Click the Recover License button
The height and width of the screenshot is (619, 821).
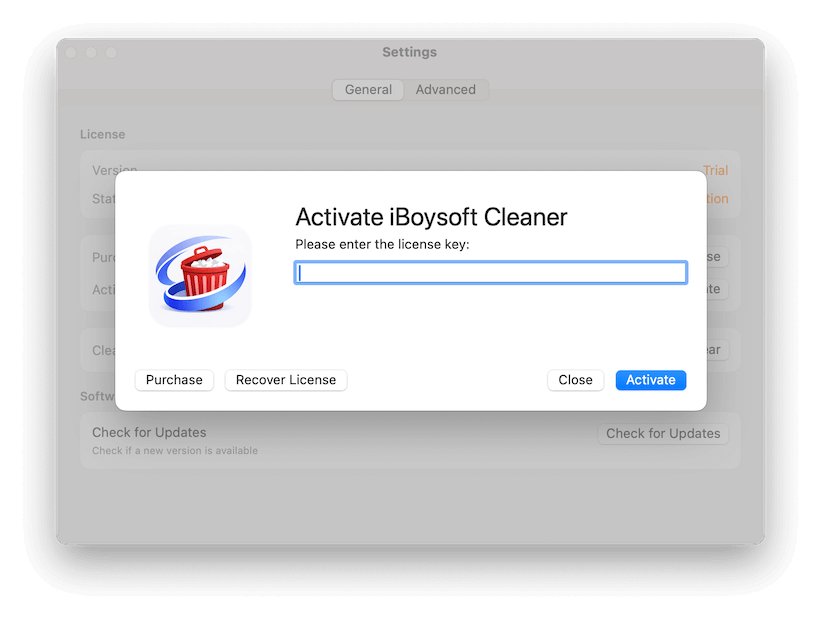pos(286,380)
